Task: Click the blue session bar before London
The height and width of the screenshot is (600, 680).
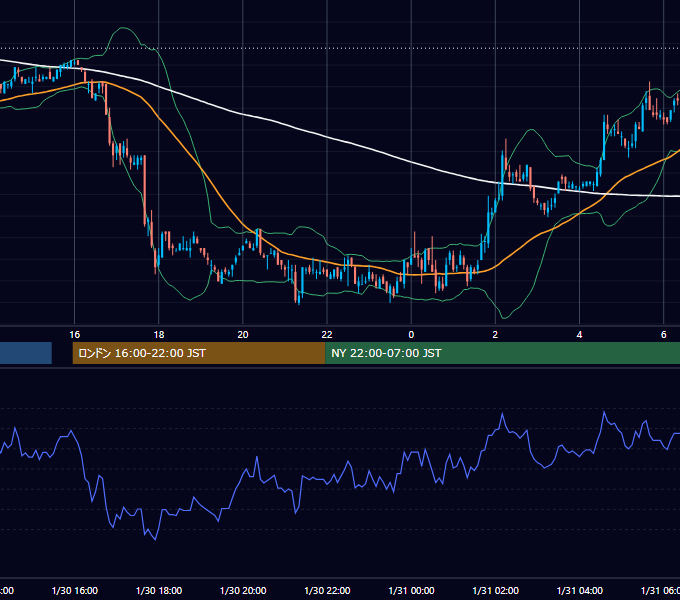Action: tap(26, 353)
